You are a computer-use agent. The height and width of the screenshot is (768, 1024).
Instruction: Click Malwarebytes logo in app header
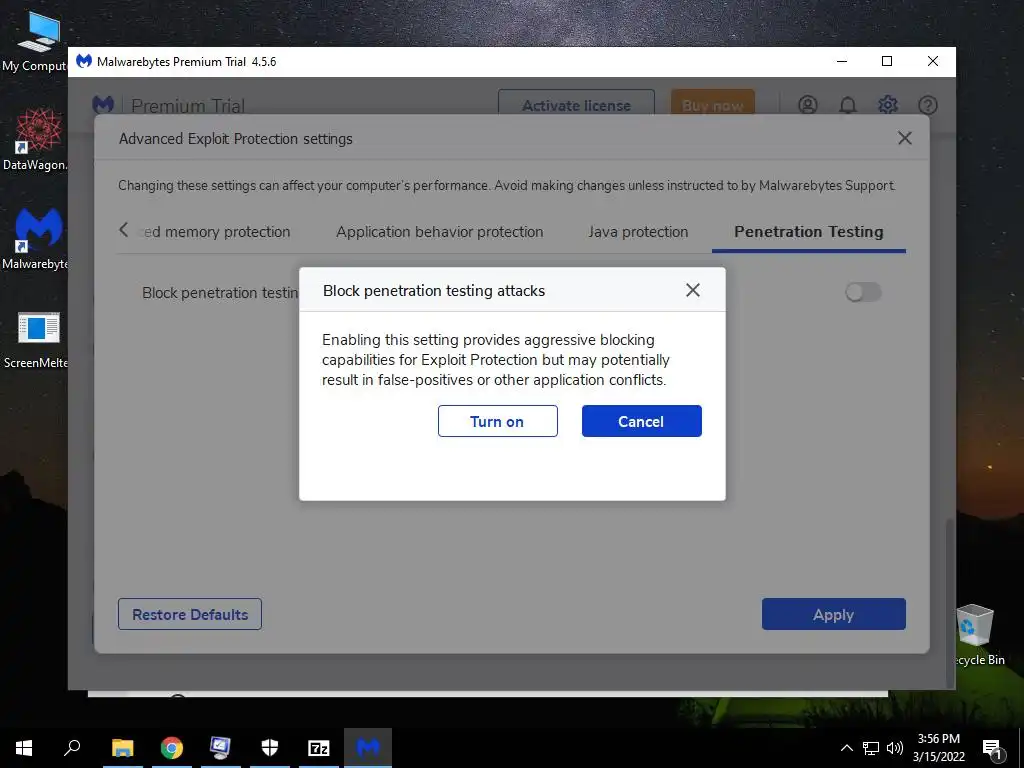[x=103, y=104]
